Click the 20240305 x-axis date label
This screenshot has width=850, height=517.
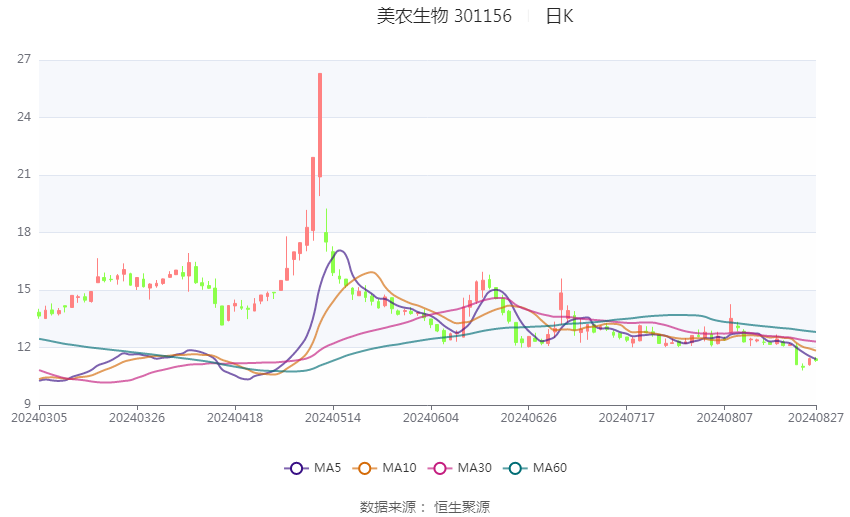pos(39,418)
